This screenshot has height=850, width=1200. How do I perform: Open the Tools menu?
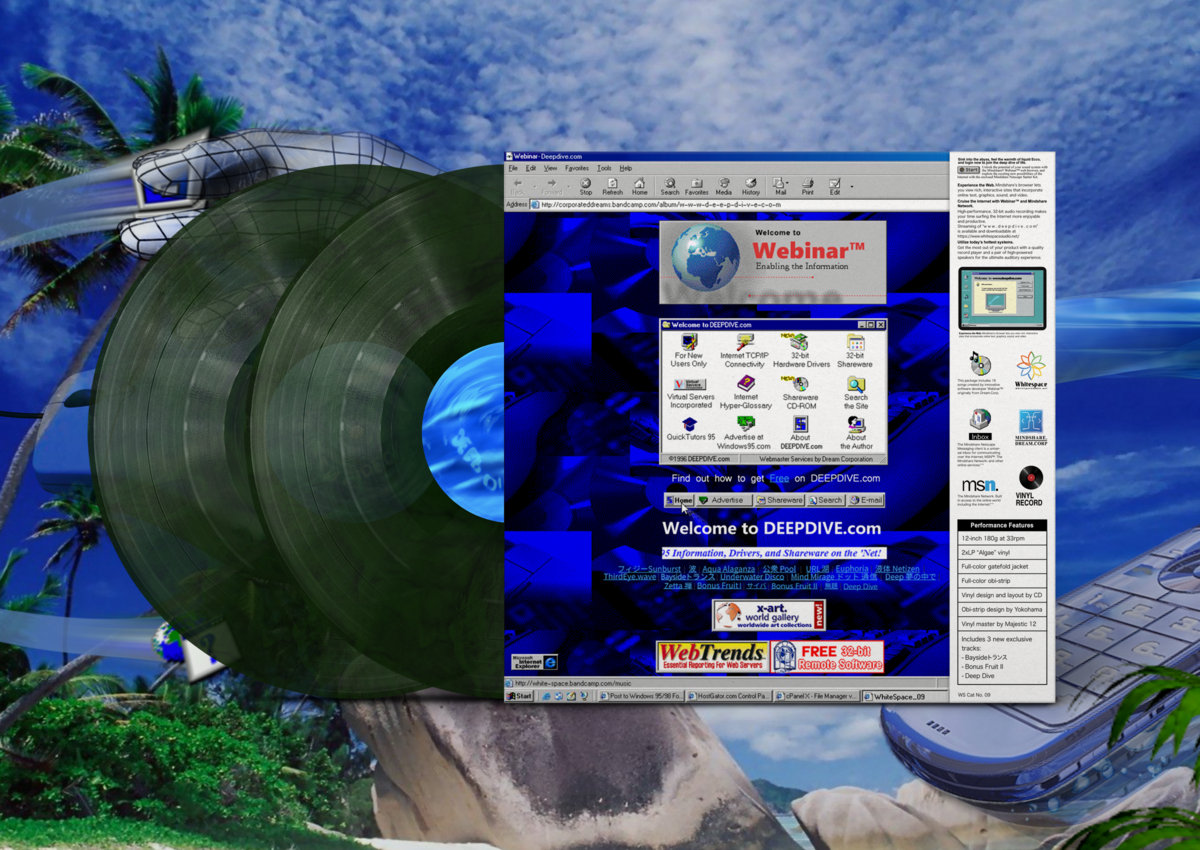(604, 168)
